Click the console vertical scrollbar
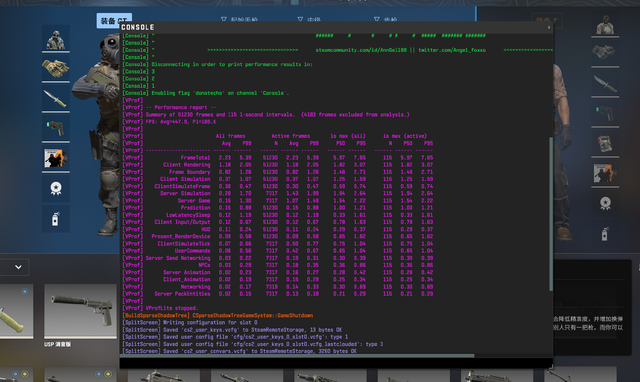Viewport: 640px width, 382px height. pos(551,214)
